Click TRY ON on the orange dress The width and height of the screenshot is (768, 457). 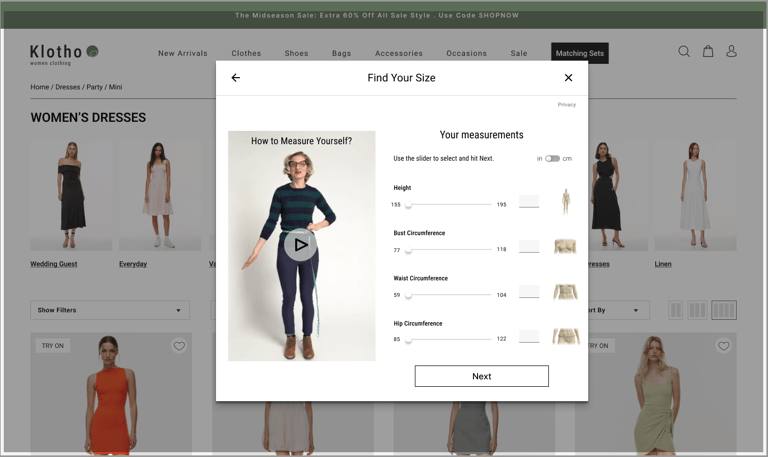[52, 345]
